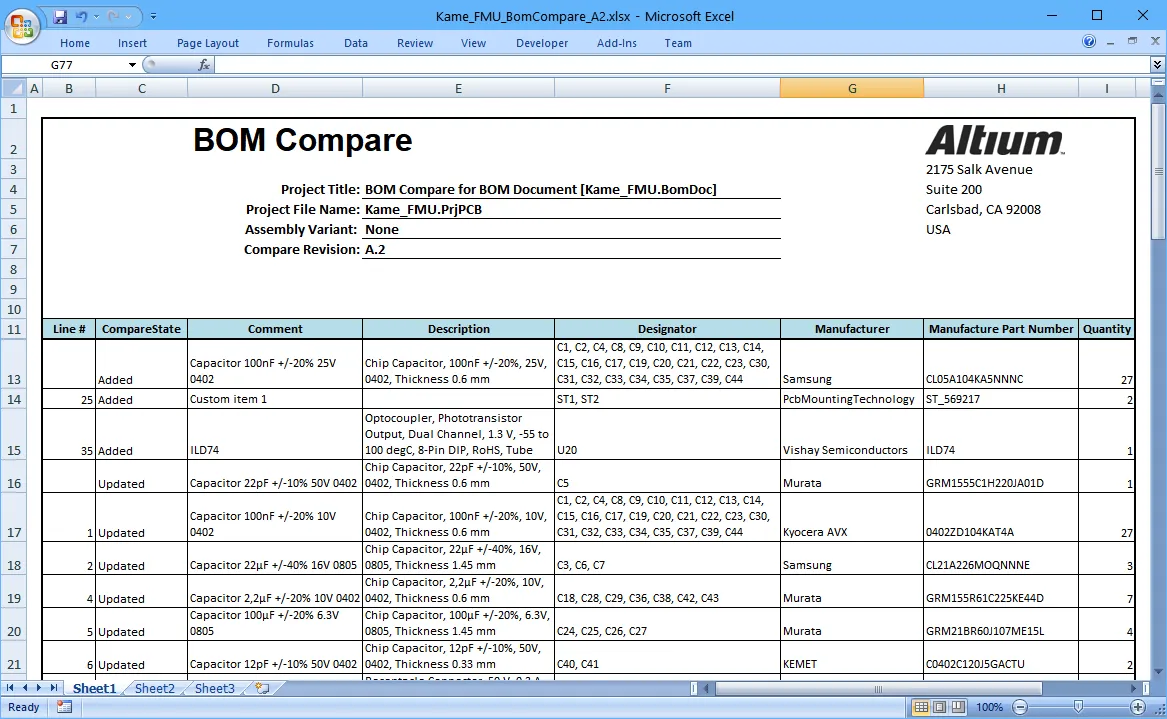1167x719 pixels.
Task: Open the View tab
Action: coord(473,43)
